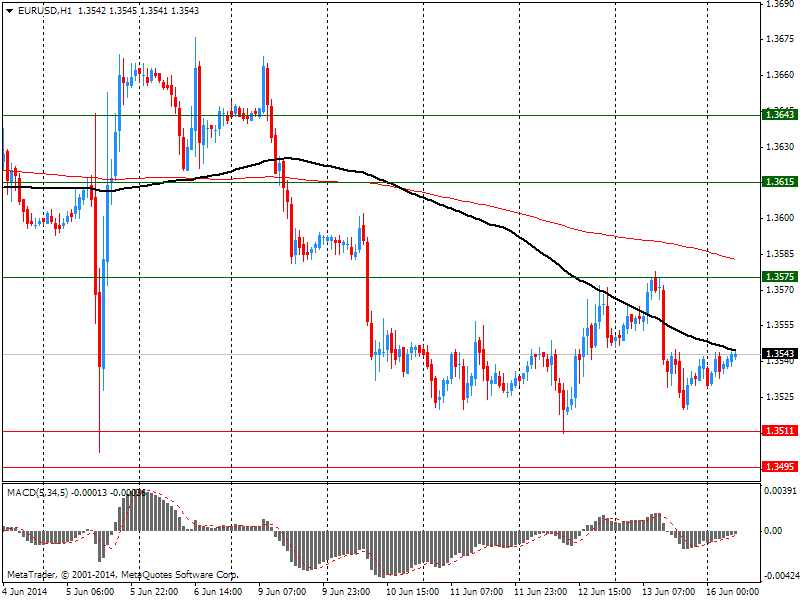Screen dimensions: 800x600
Task: Click the MACD zero level 0.00 label
Action: (774, 531)
